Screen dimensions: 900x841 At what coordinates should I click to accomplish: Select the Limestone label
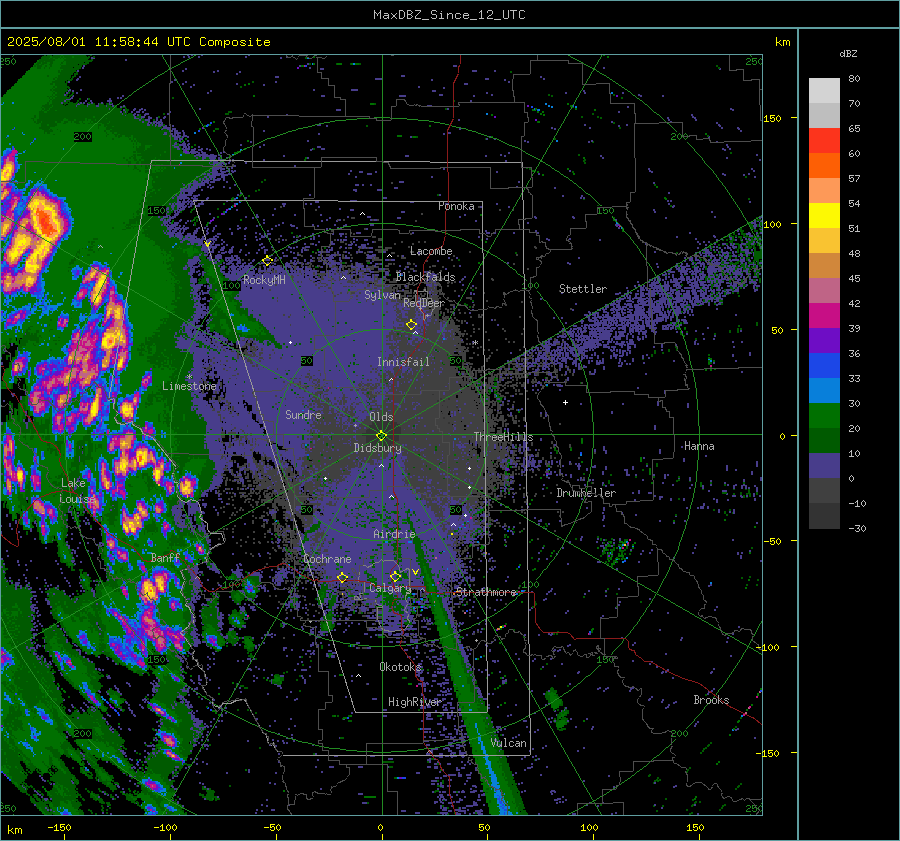click(189, 386)
